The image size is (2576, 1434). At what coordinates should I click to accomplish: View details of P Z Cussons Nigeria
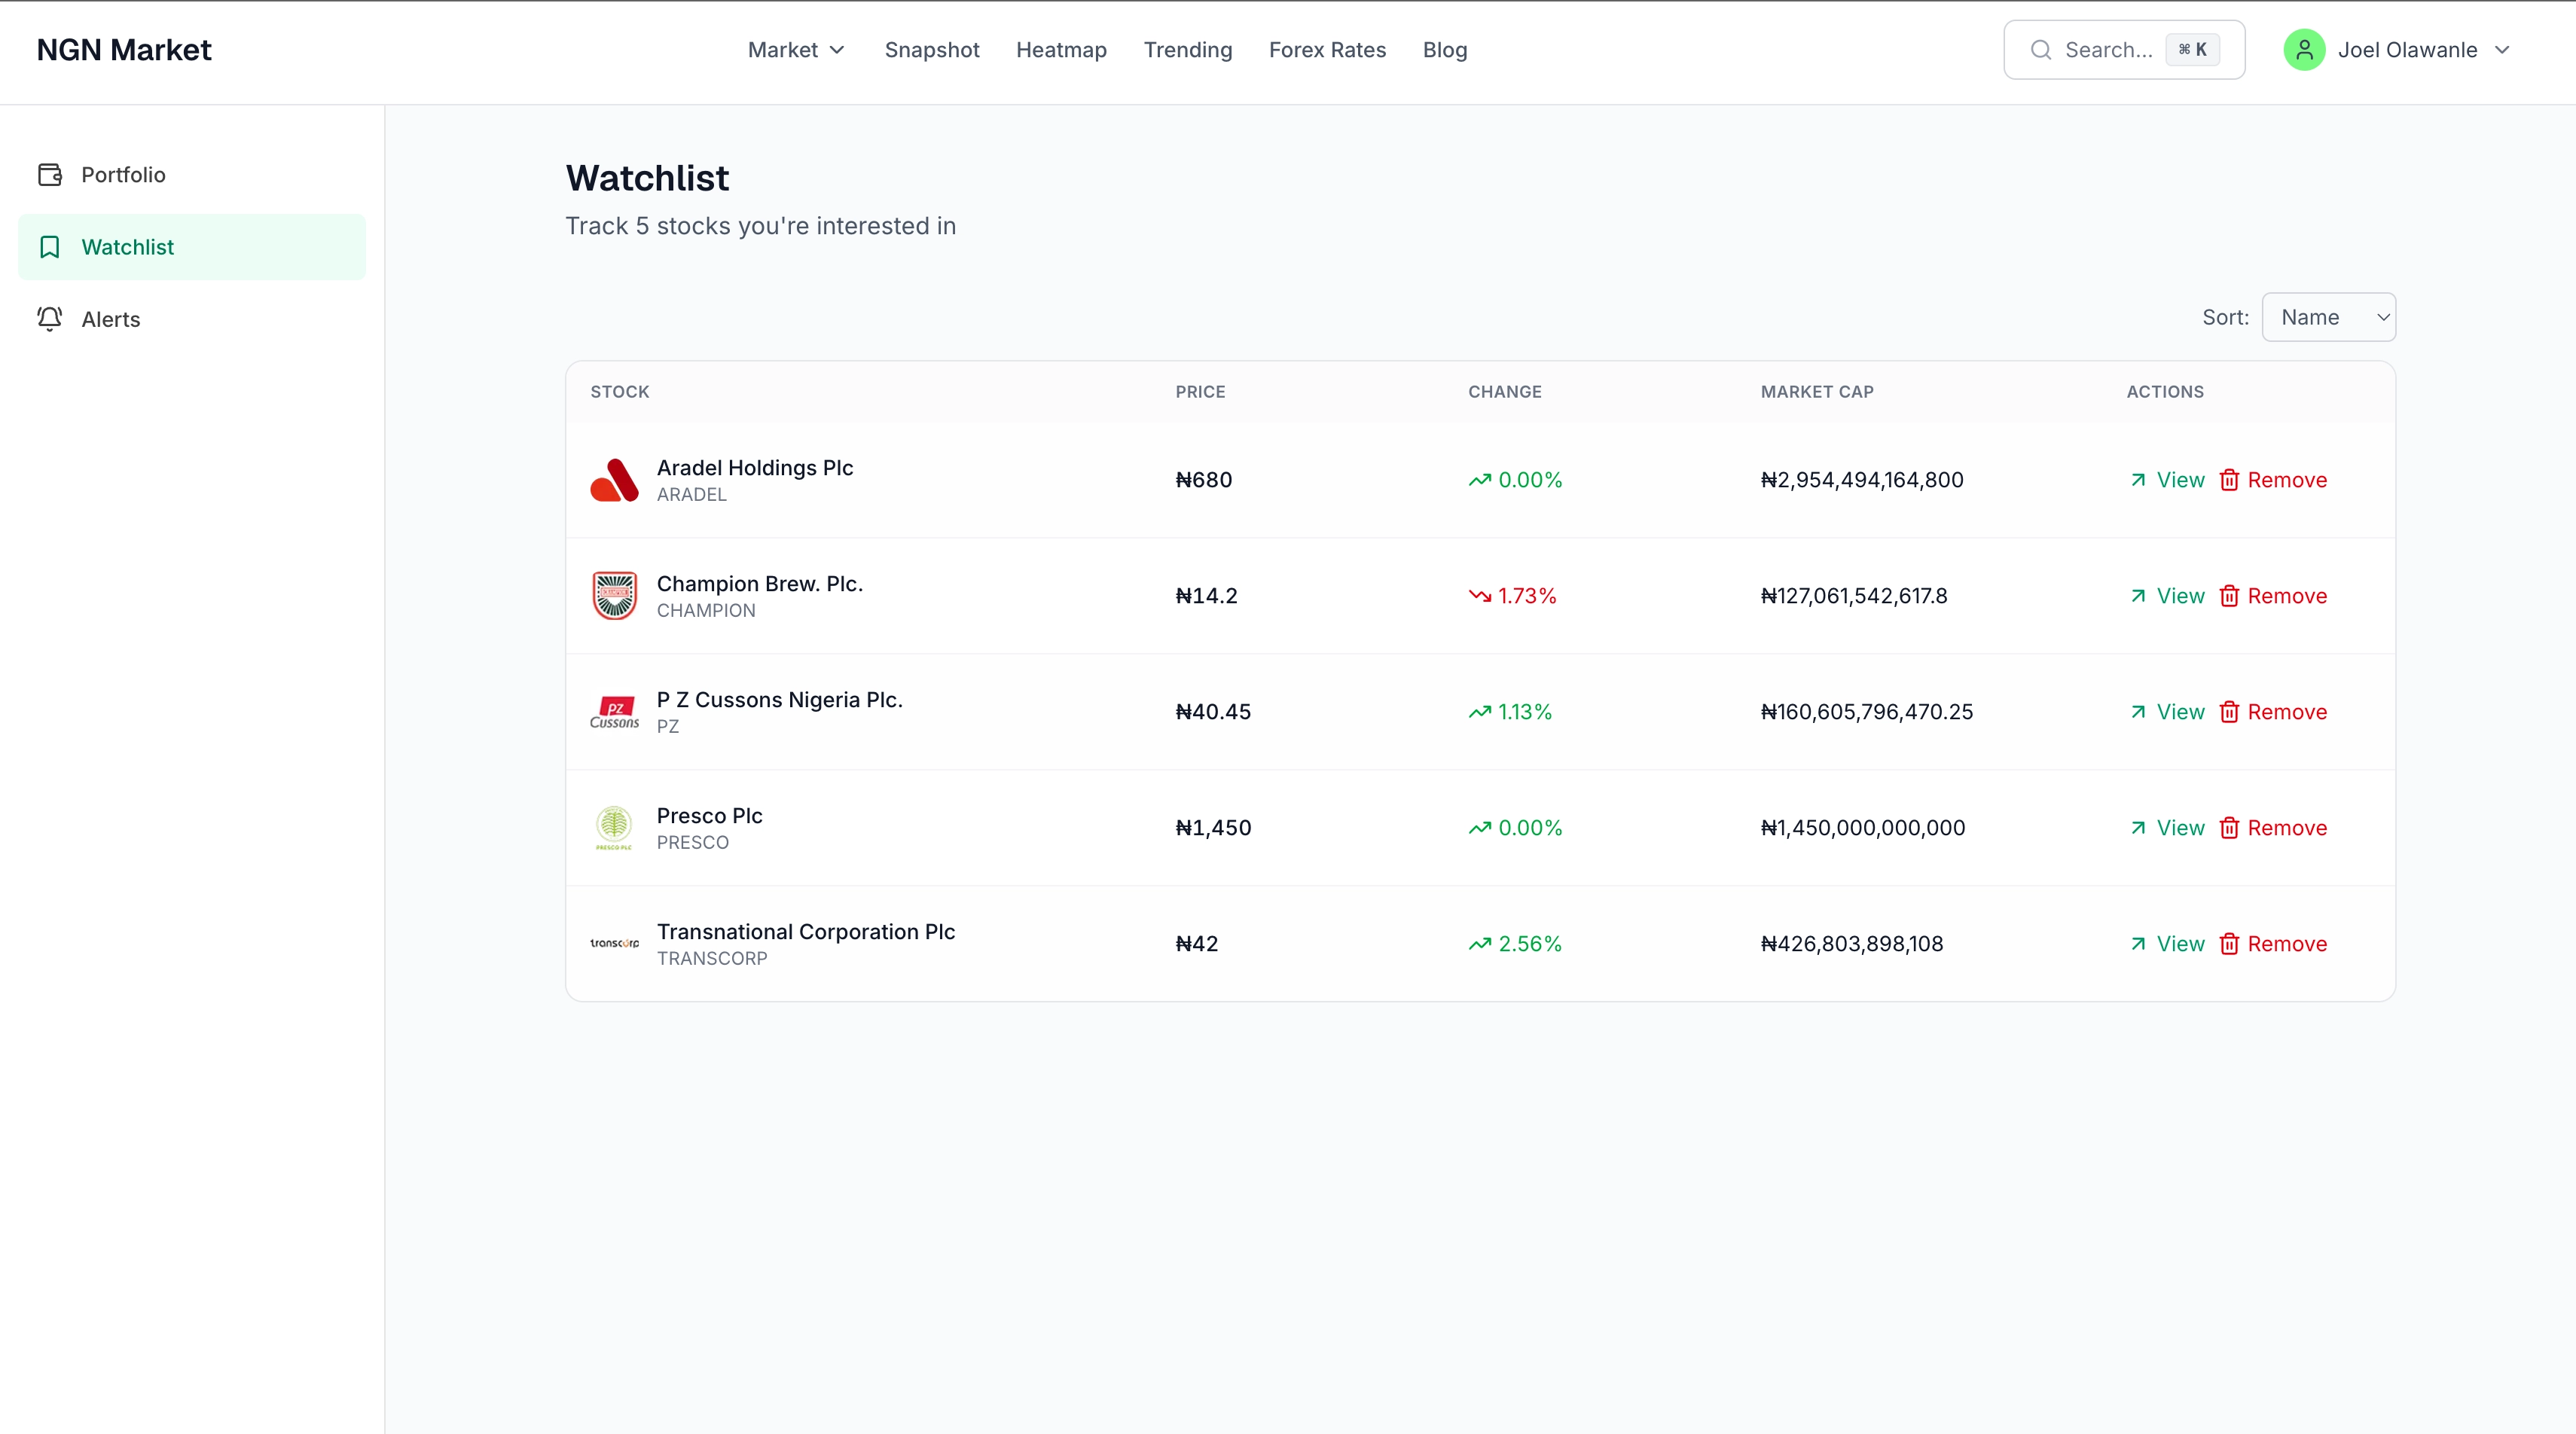click(2168, 711)
